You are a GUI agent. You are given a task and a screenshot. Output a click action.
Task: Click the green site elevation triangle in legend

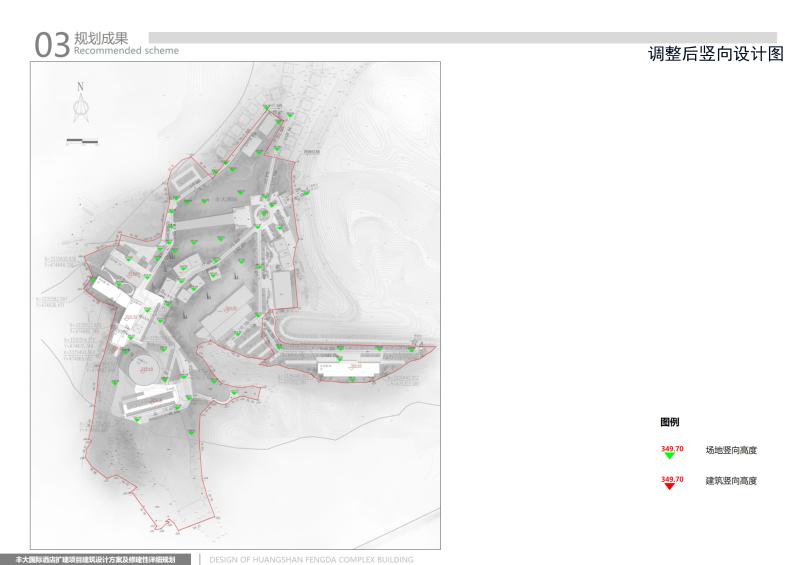tap(670, 456)
